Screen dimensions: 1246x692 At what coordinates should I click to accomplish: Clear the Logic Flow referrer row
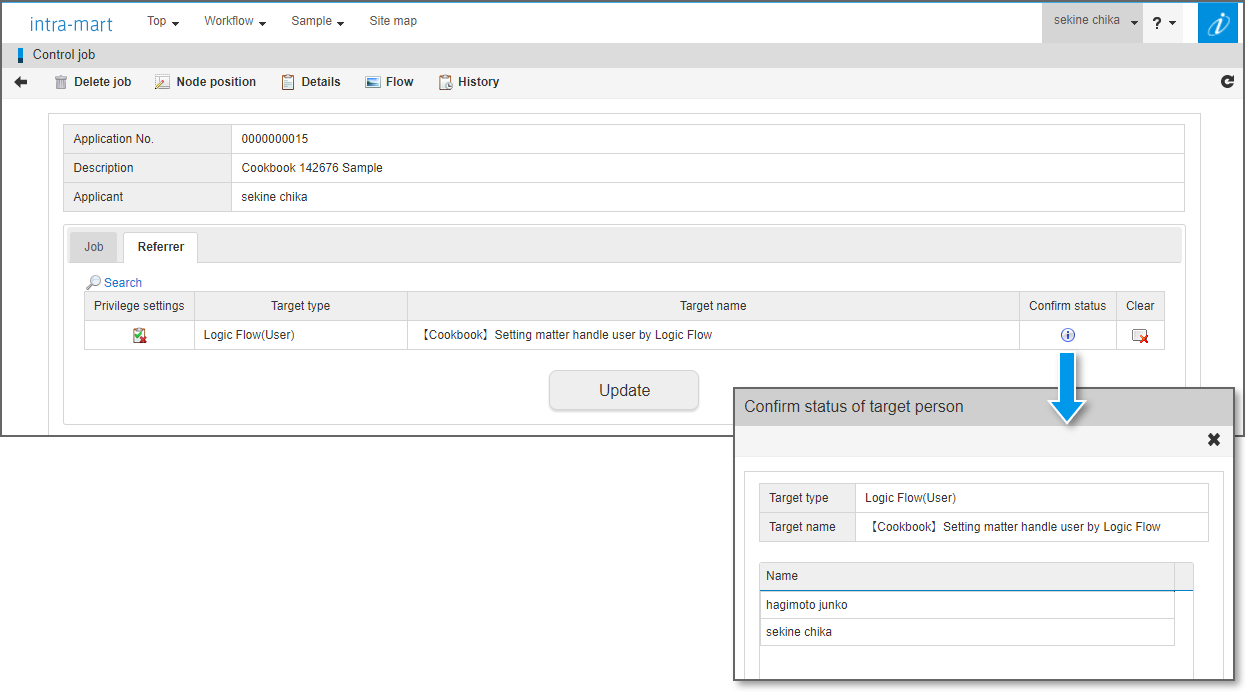1139,336
